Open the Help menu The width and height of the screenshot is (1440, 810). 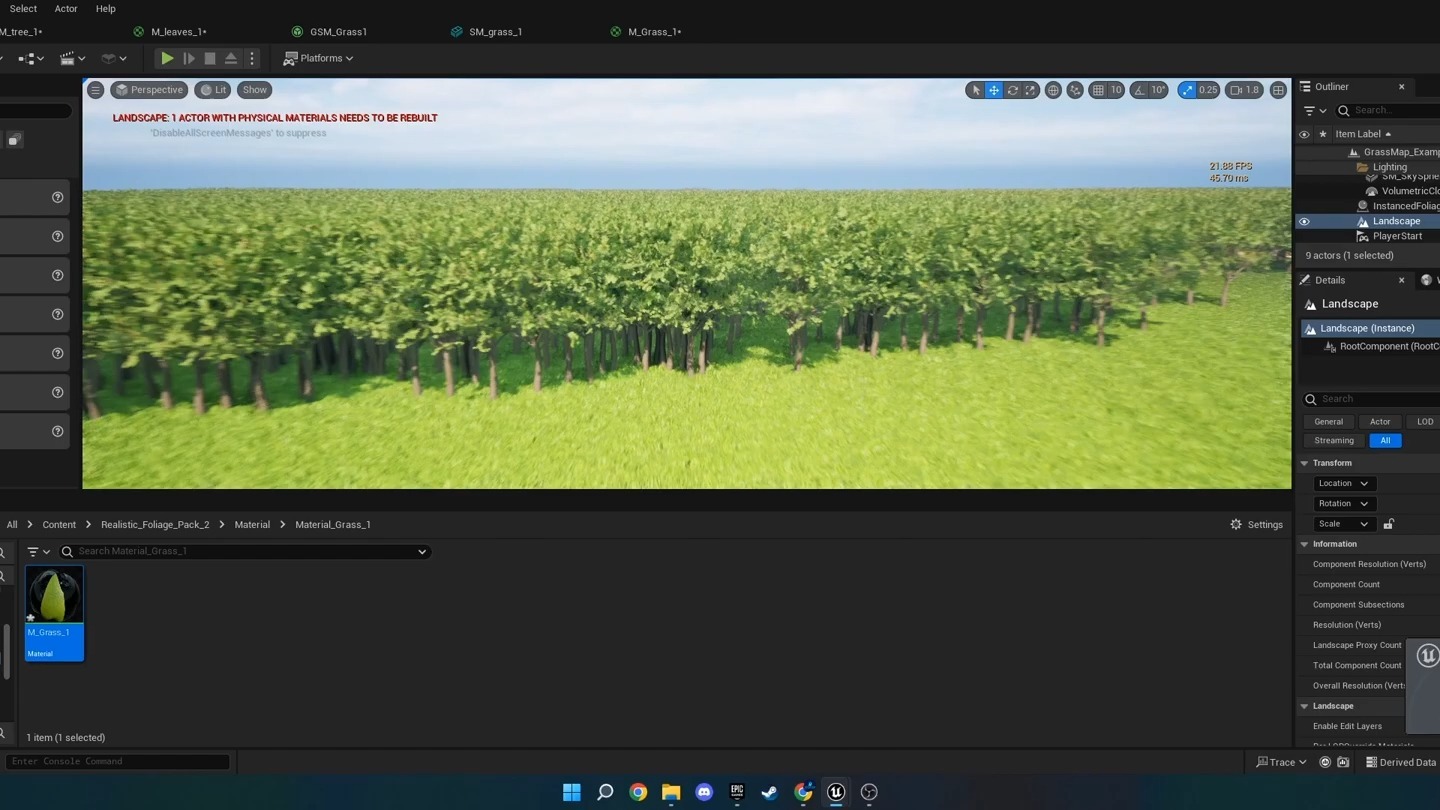click(105, 9)
